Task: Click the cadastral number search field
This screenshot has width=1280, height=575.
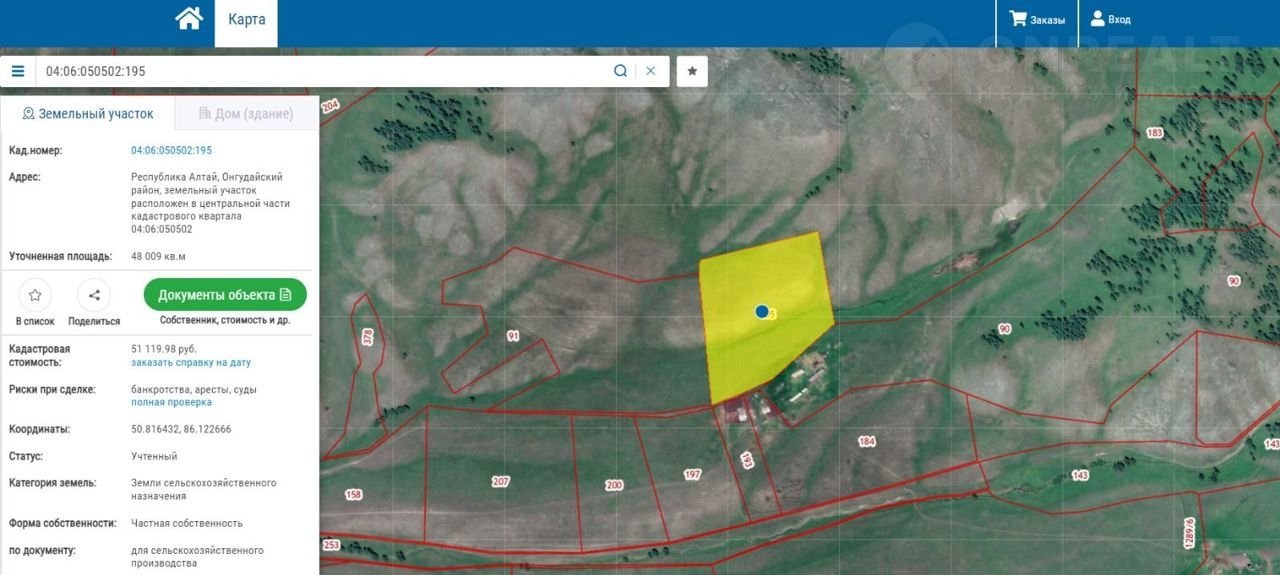Action: pyautogui.click(x=320, y=71)
